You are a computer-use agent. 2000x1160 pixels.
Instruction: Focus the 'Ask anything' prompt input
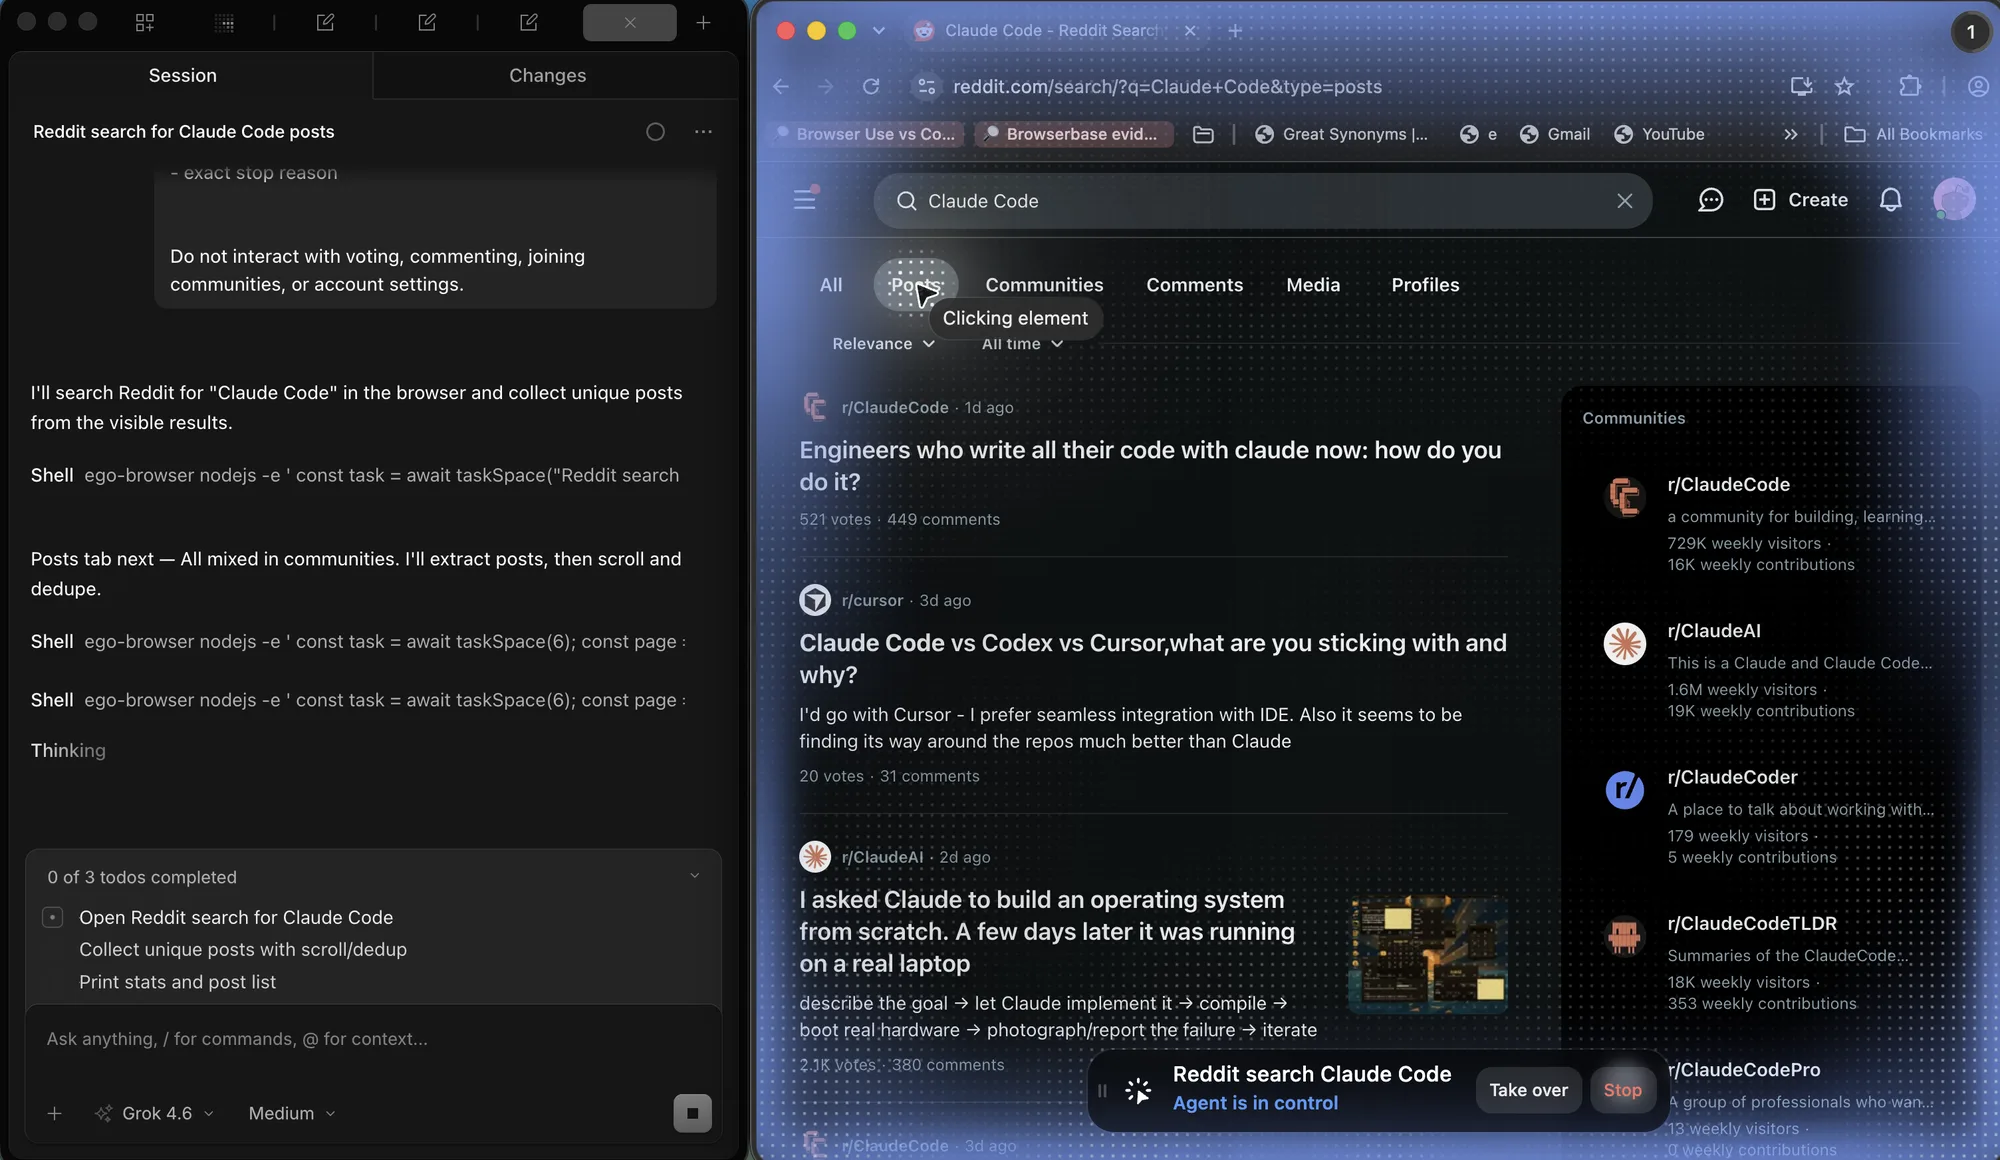tap(372, 1040)
